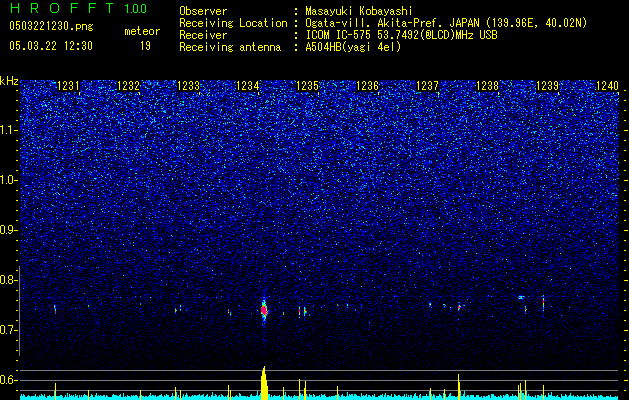
Task: Click the 1.0 kHz axis tick label
Action: [x=8, y=180]
